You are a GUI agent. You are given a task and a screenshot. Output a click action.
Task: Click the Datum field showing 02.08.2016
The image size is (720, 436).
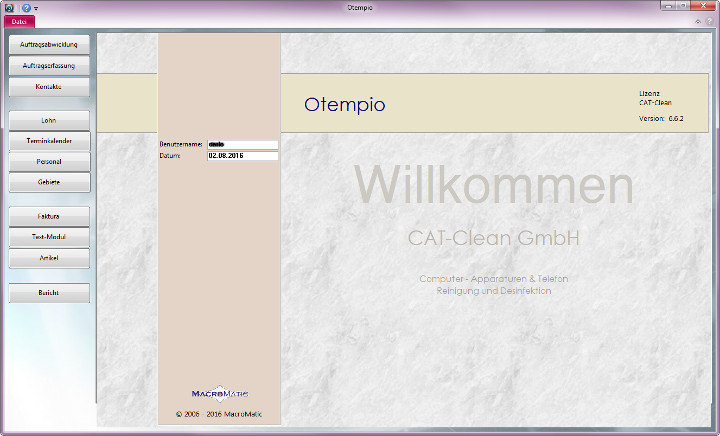pyautogui.click(x=241, y=156)
